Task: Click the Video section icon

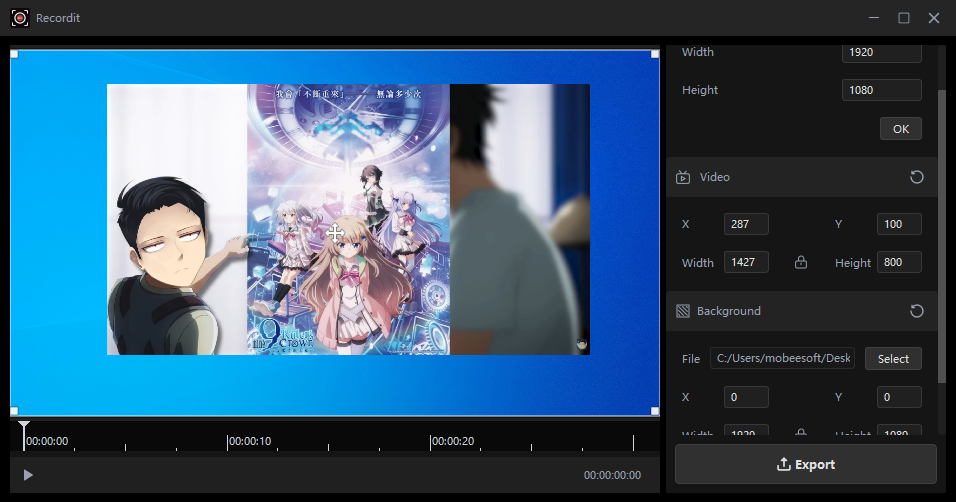Action: coord(683,177)
